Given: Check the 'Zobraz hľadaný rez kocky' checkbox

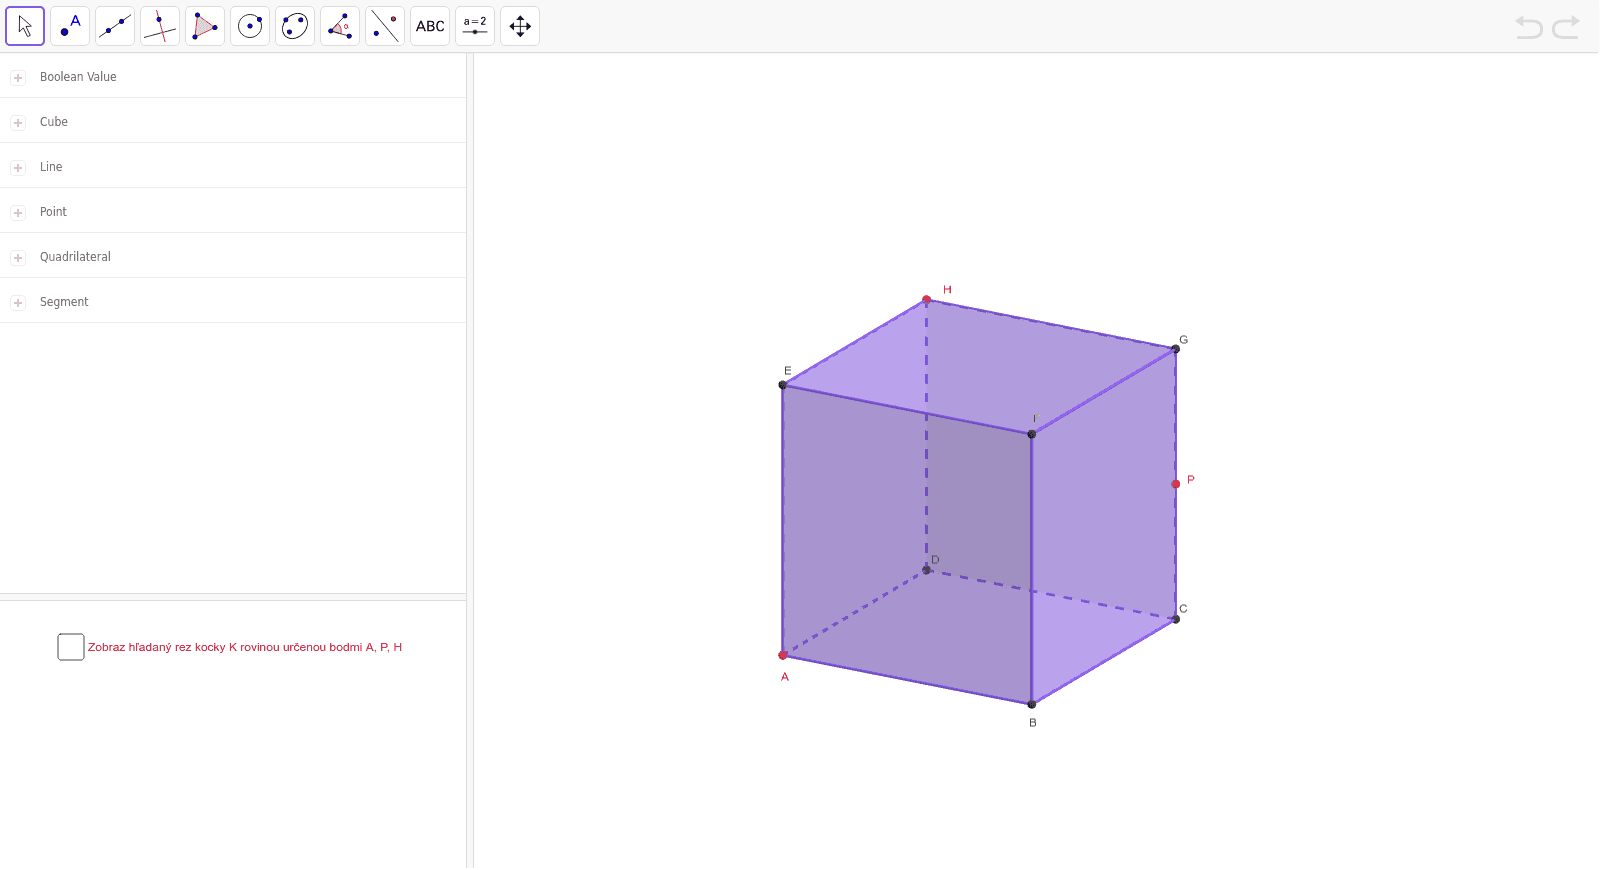Looking at the screenshot, I should click(71, 647).
